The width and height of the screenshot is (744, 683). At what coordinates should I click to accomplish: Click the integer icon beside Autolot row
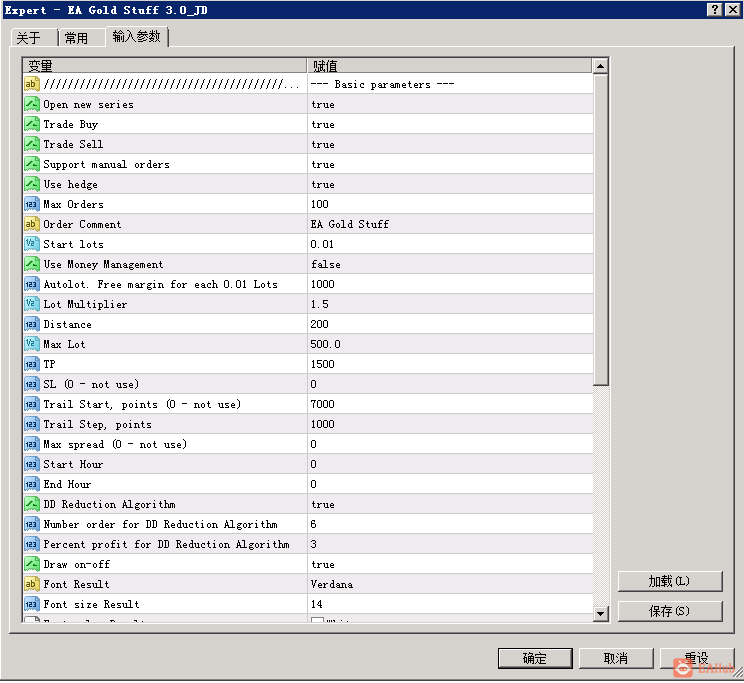coord(32,284)
